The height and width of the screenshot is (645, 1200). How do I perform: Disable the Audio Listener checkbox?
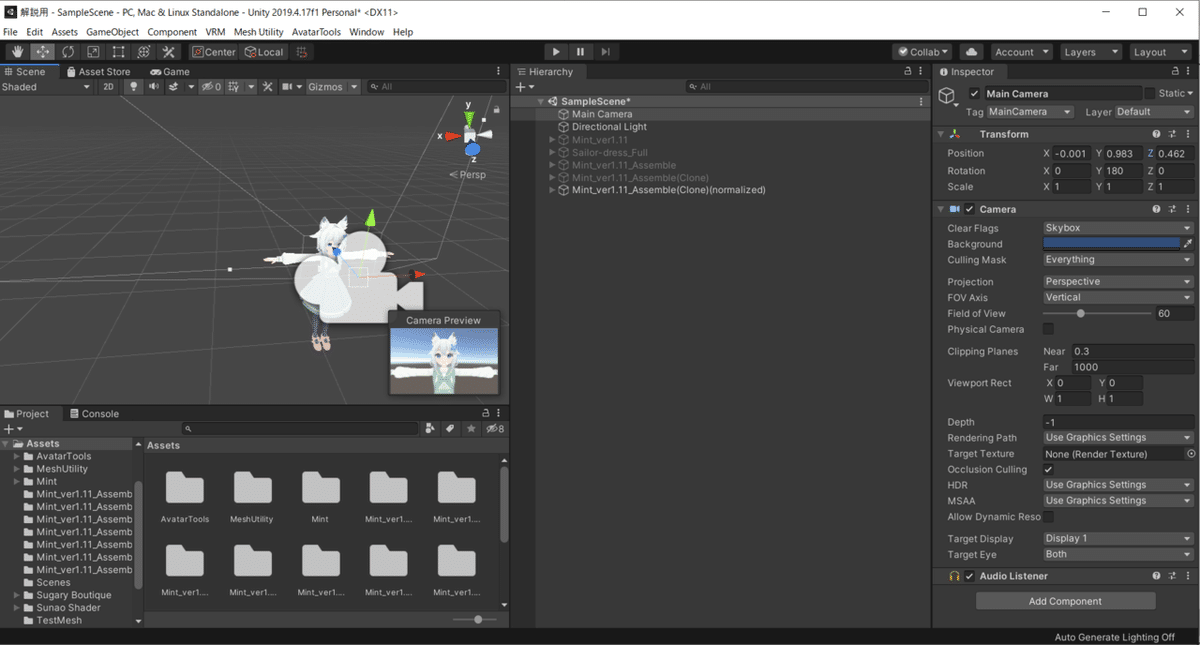point(970,577)
